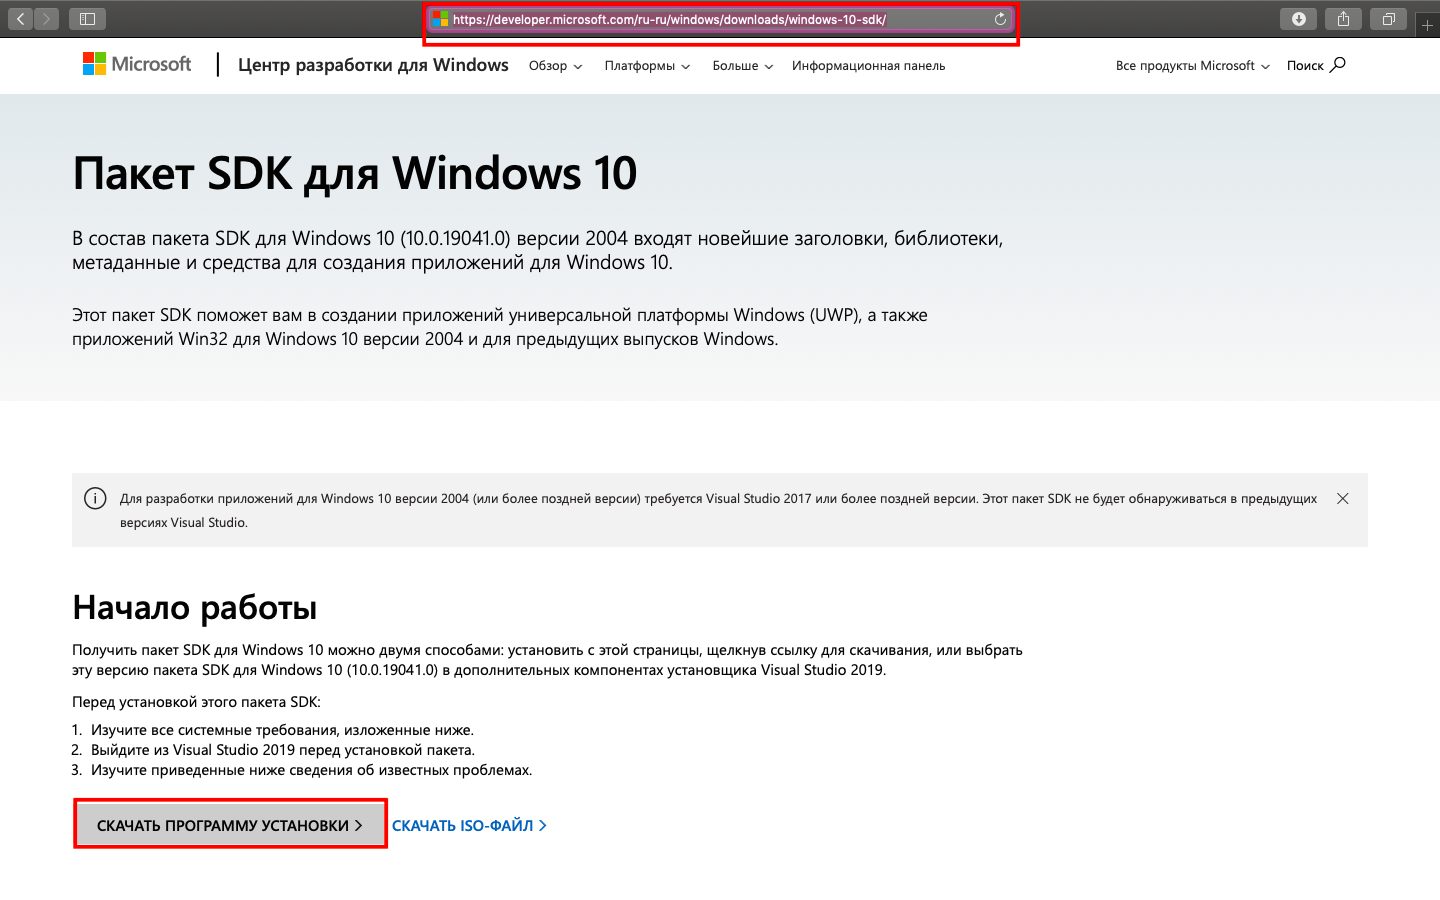Expand the Обзор dropdown menu

tap(555, 66)
